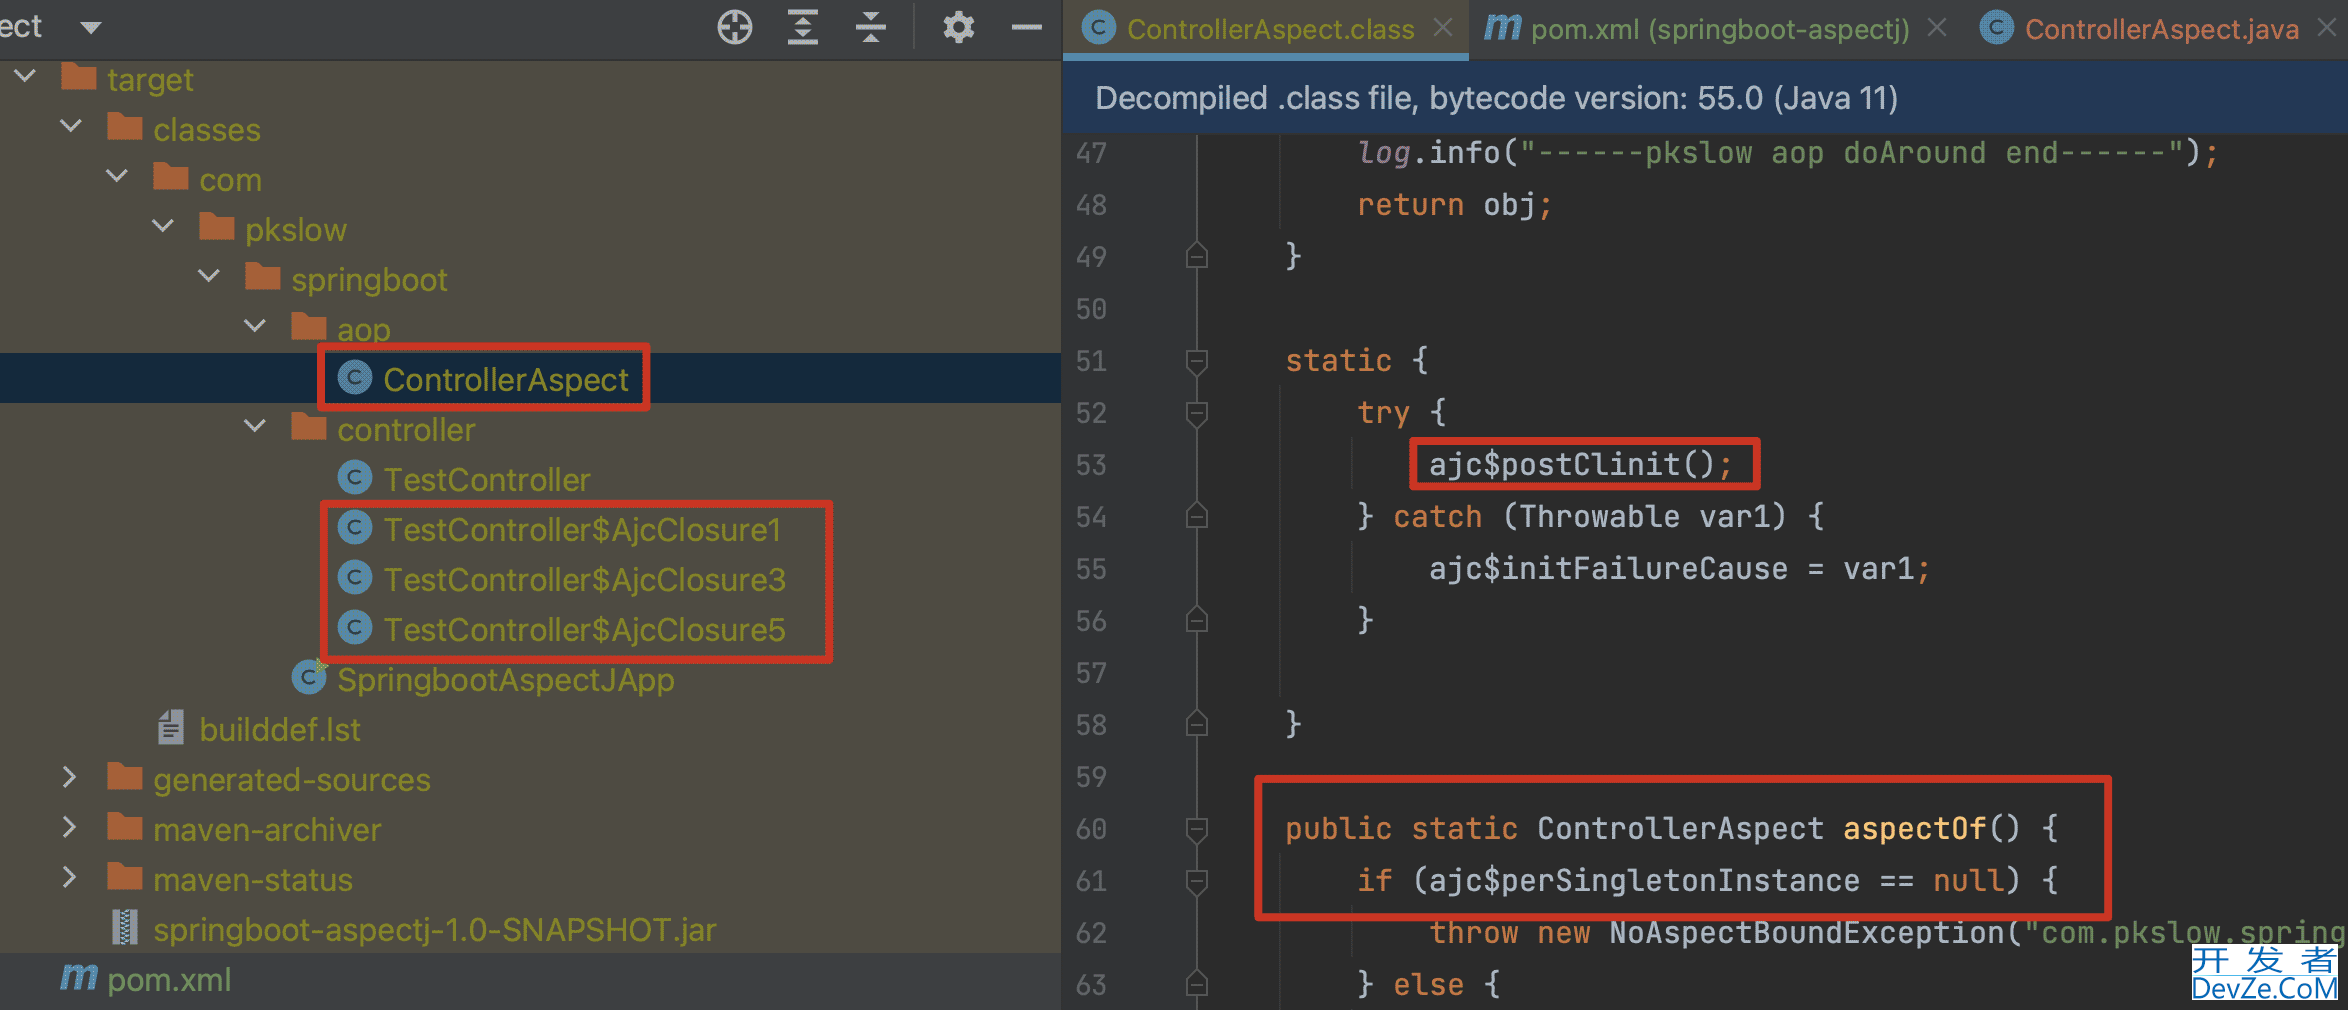Viewport: 2348px width, 1010px height.
Task: Click fold marker at line 63
Action: [1196, 984]
